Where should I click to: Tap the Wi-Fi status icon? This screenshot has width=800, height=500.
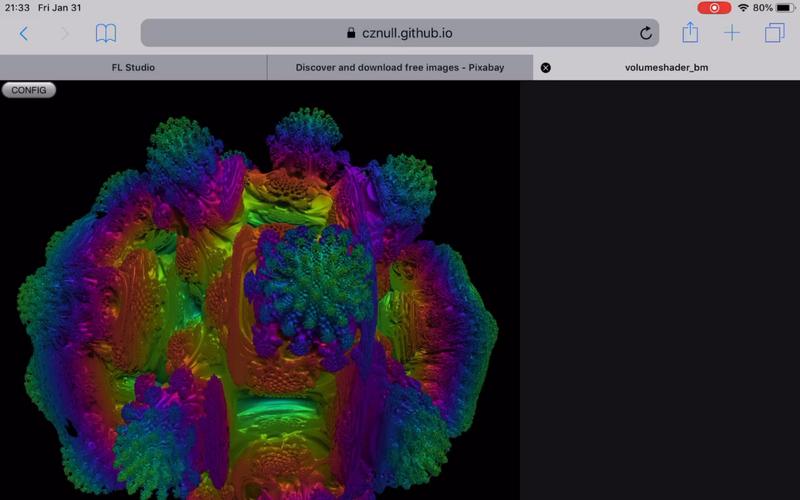coord(743,8)
